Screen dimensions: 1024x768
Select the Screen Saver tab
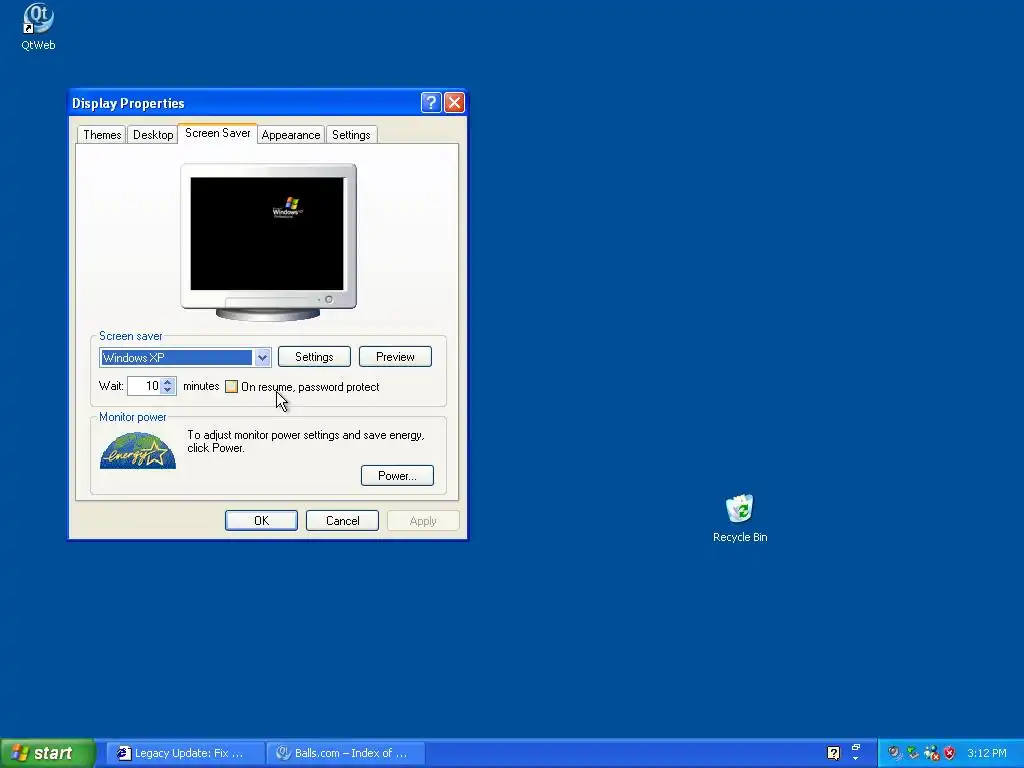(217, 133)
